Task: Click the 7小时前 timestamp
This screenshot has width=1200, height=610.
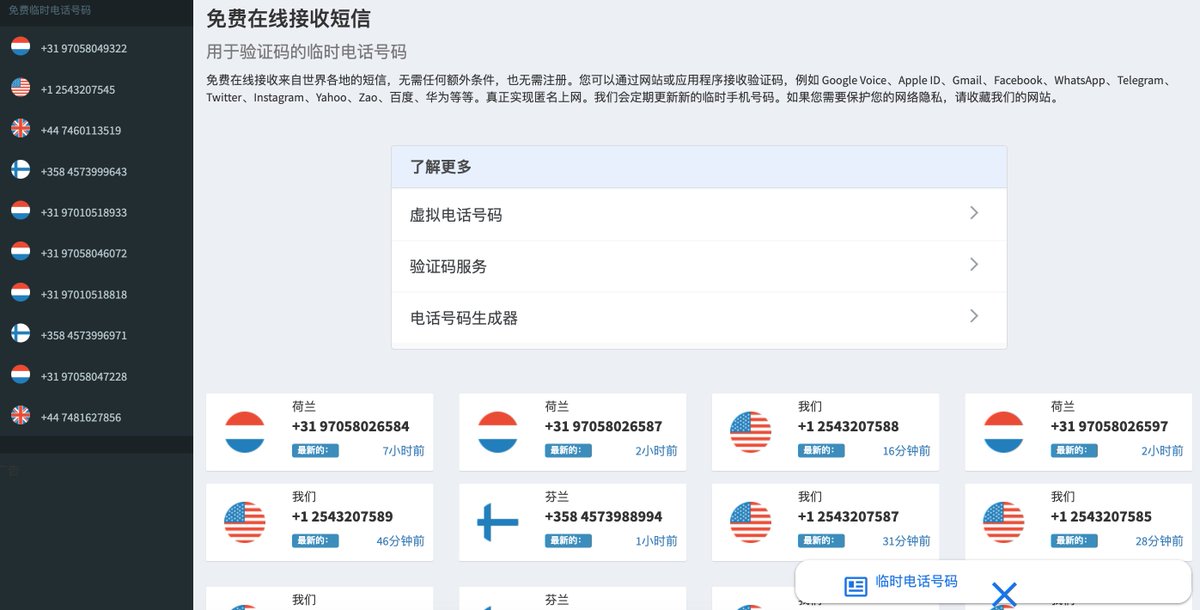Action: (x=403, y=451)
